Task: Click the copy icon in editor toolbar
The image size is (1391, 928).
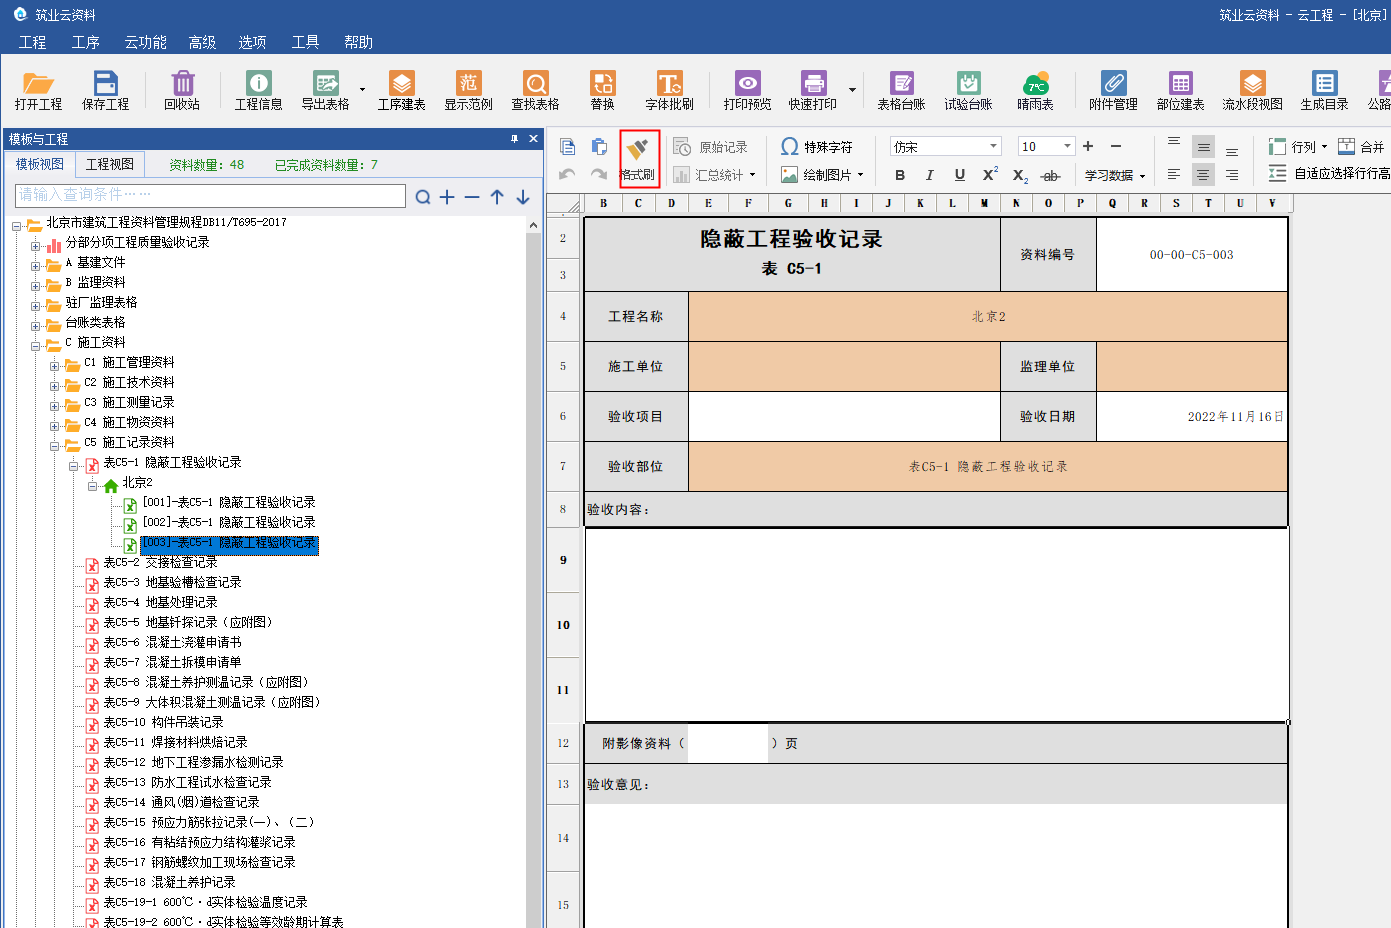Action: (x=568, y=147)
